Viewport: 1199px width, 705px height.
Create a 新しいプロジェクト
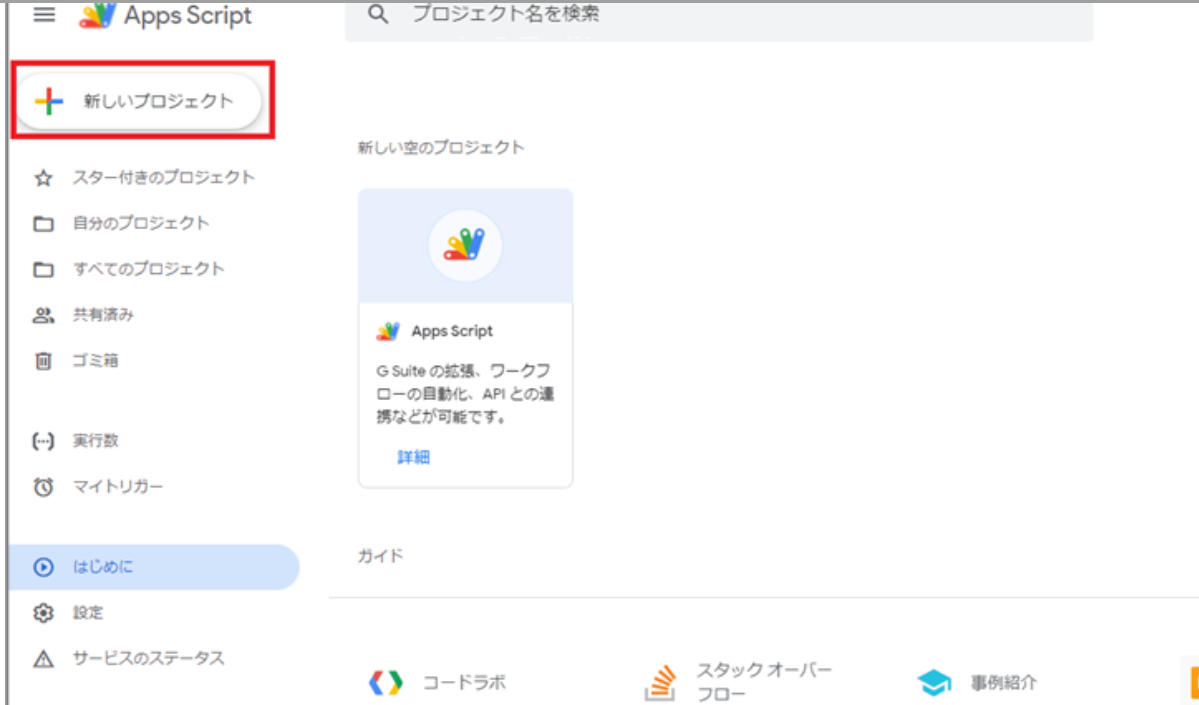click(138, 101)
